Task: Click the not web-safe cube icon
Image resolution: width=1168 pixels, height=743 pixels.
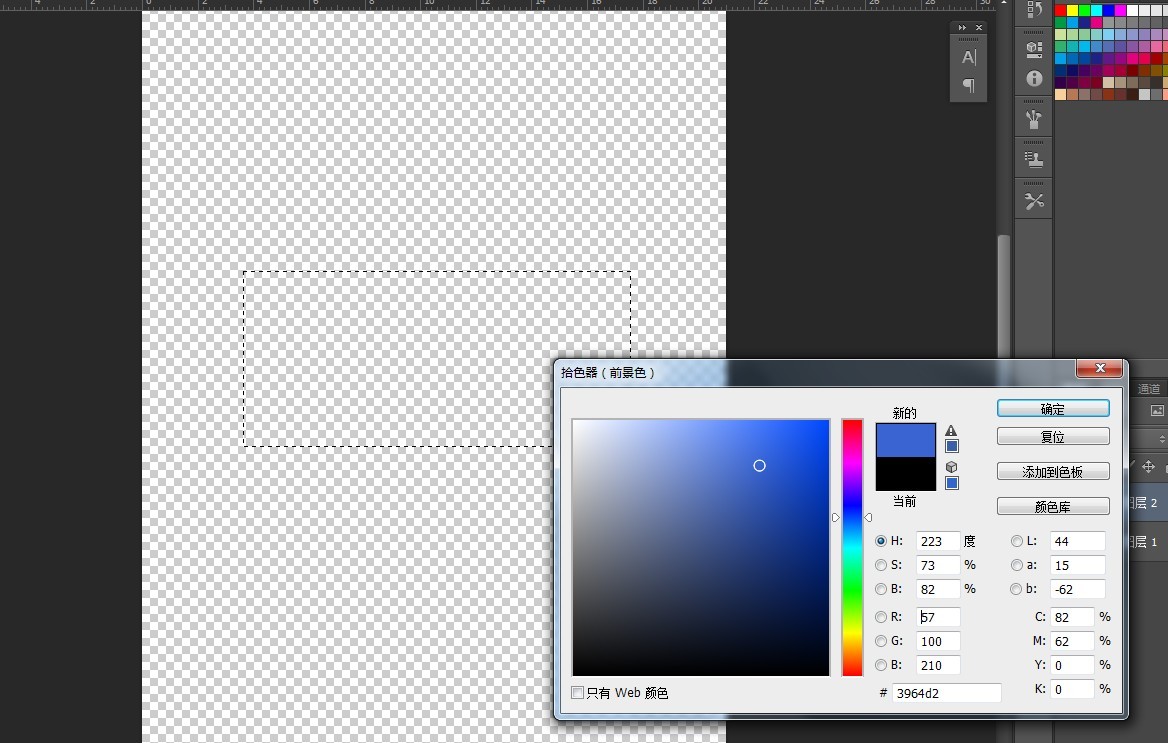Action: pyautogui.click(x=951, y=467)
